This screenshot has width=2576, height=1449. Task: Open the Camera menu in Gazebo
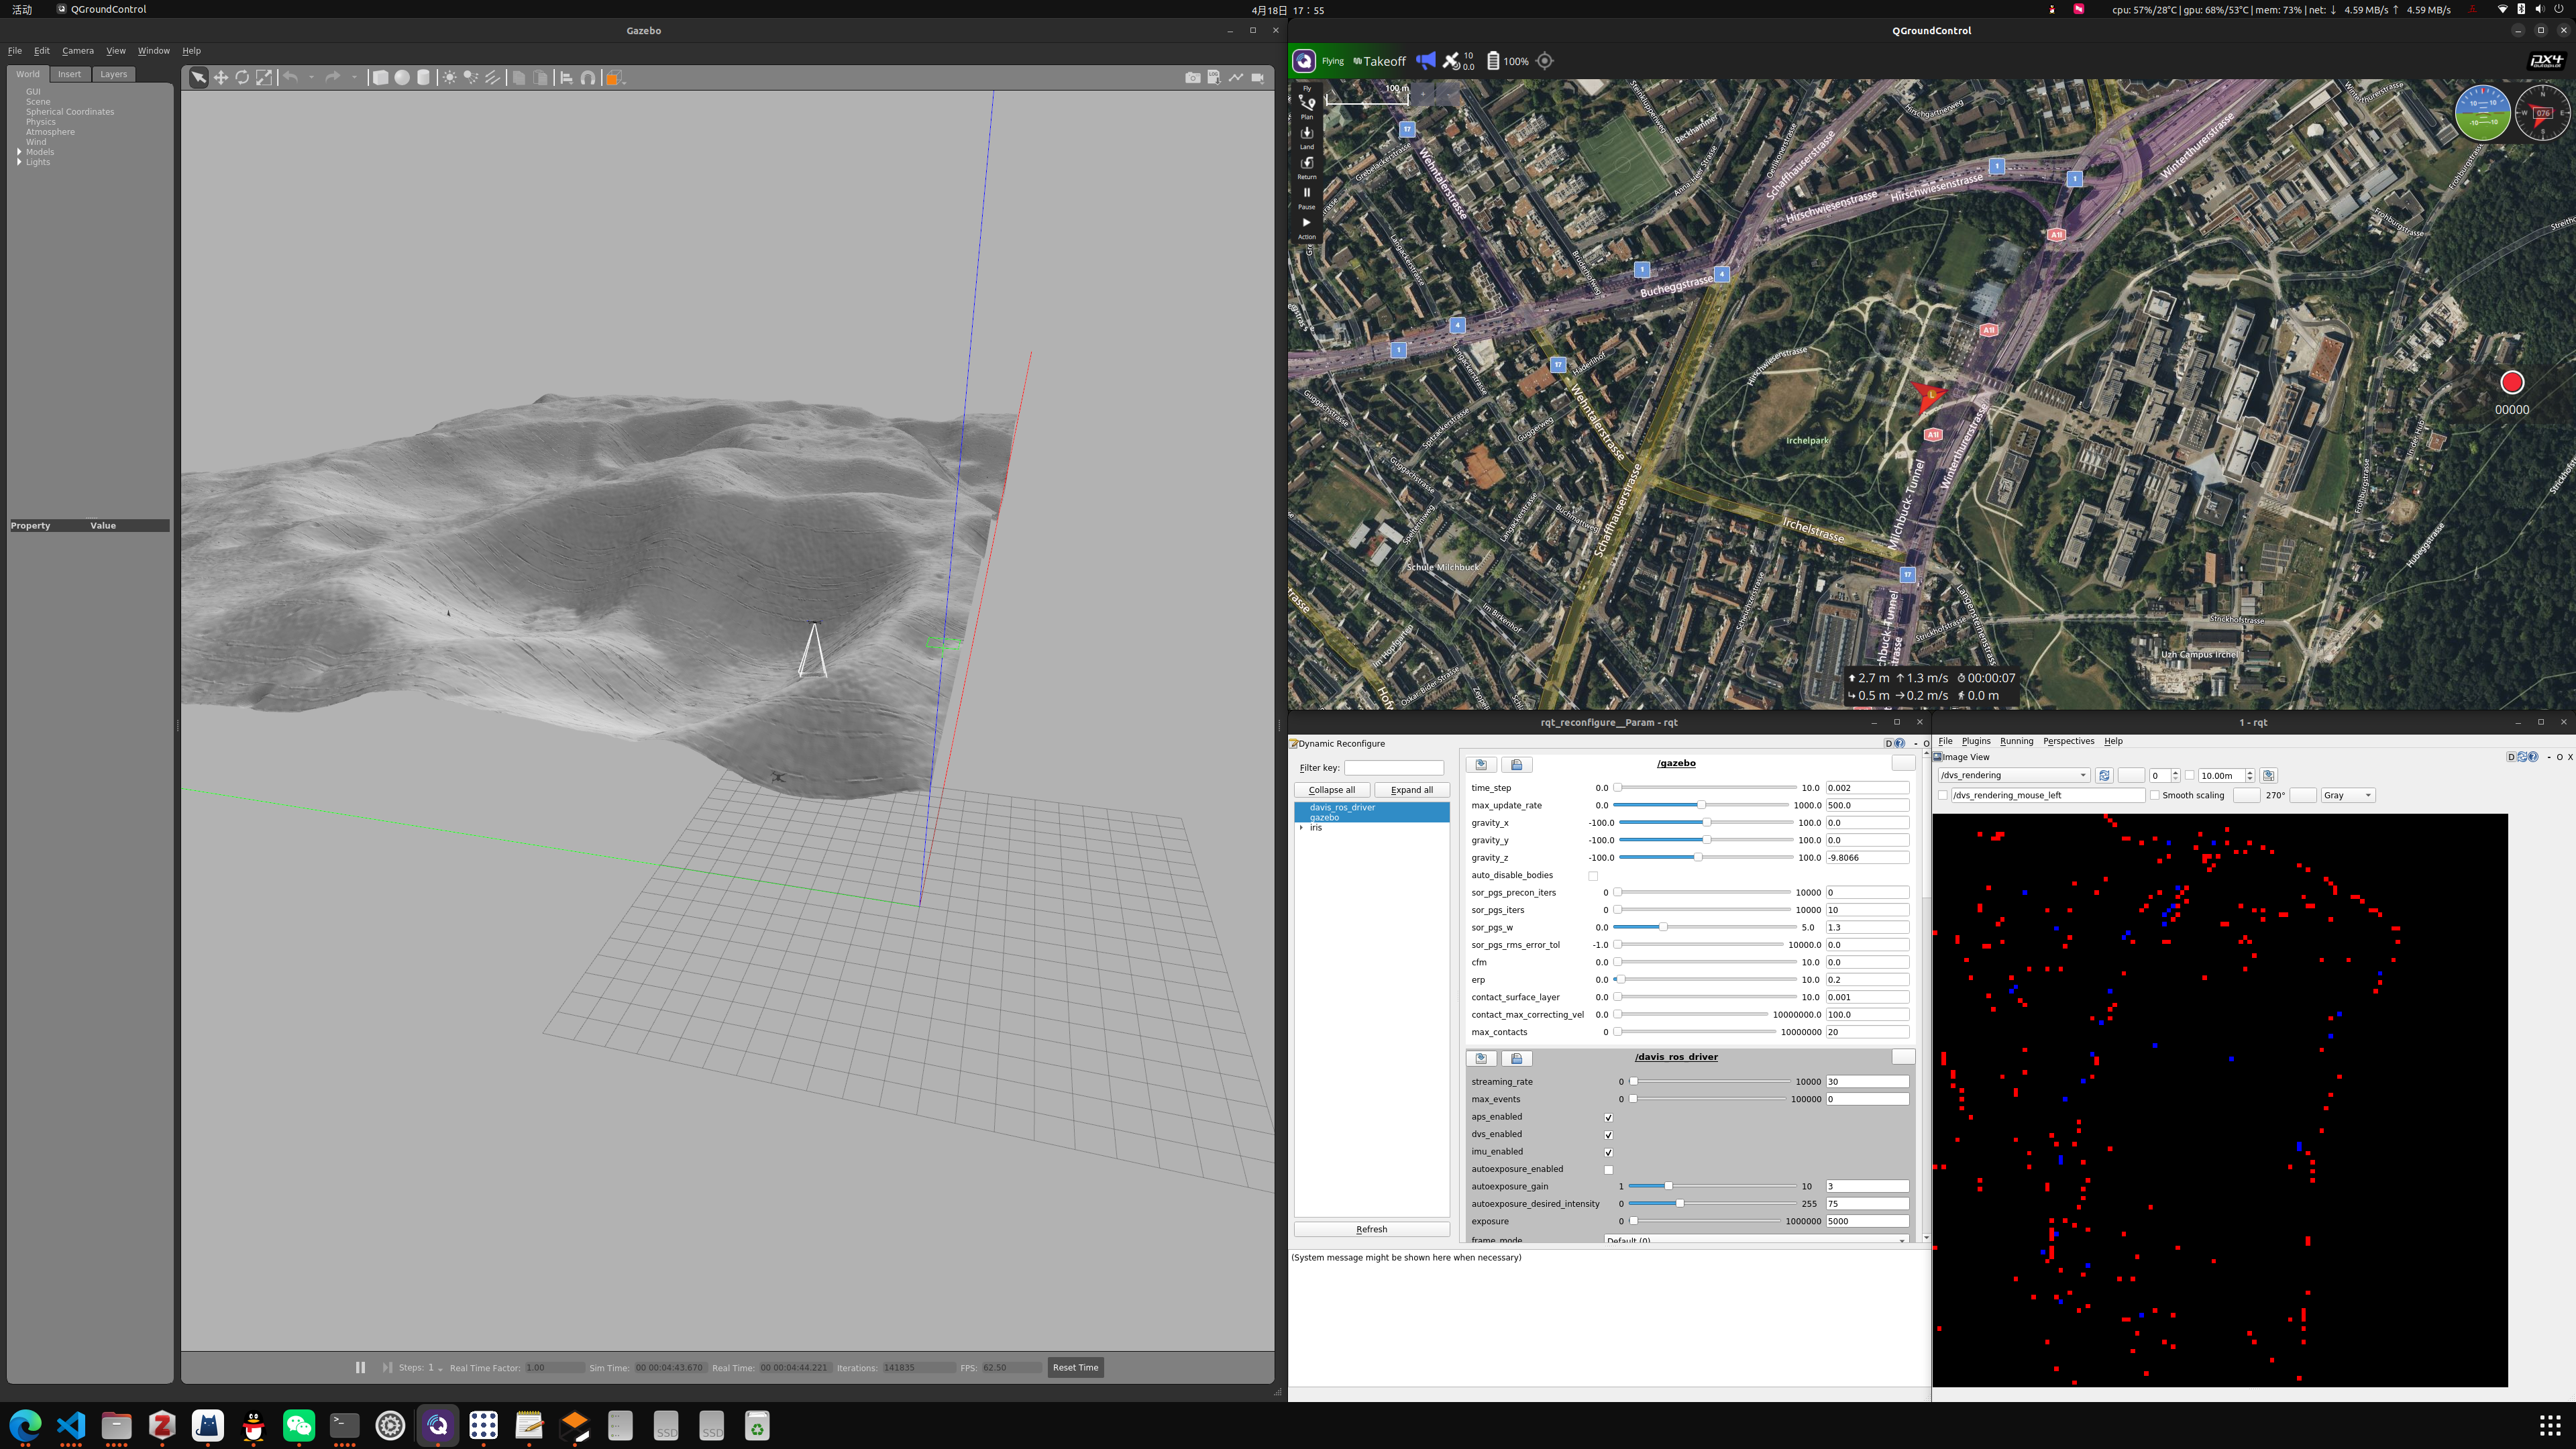click(x=77, y=51)
